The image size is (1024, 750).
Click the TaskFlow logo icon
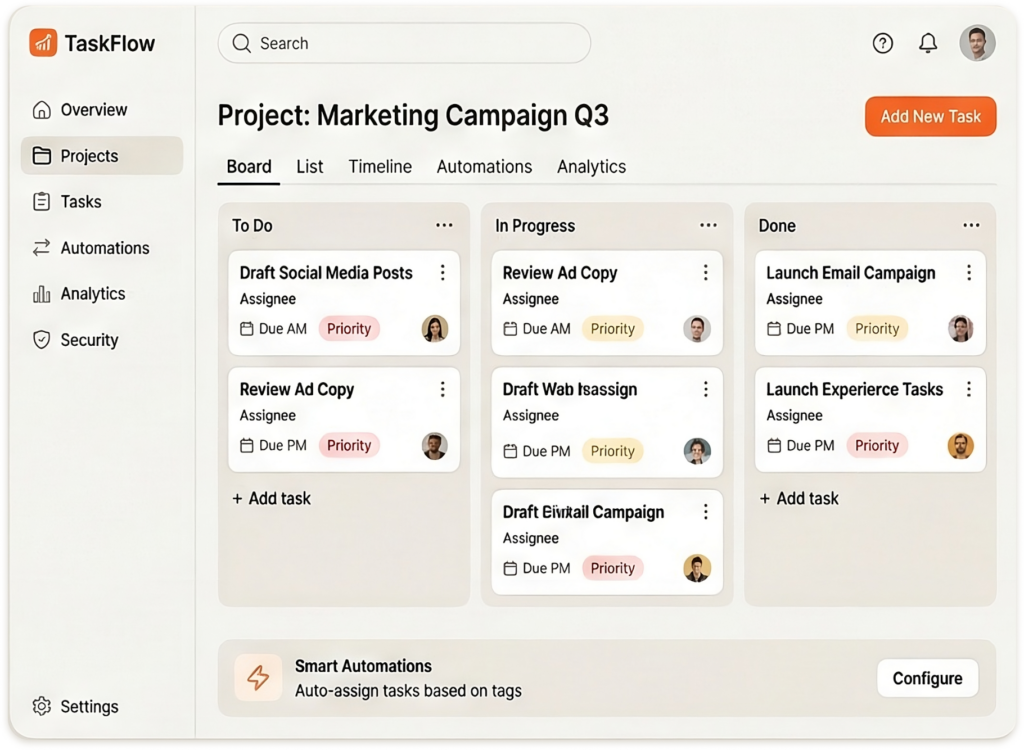43,43
